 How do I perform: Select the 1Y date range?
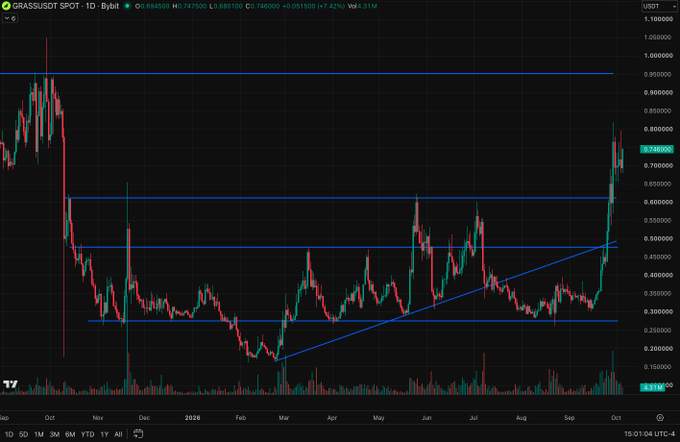point(105,434)
